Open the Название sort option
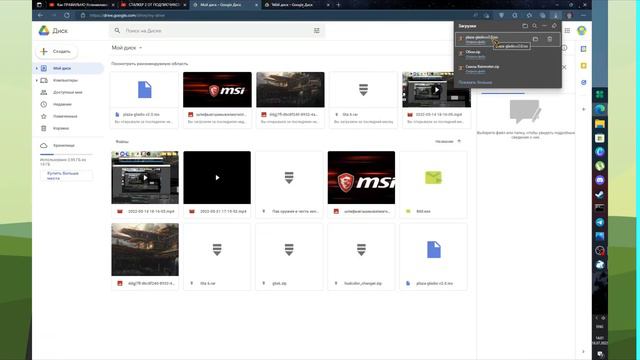 [x=444, y=141]
